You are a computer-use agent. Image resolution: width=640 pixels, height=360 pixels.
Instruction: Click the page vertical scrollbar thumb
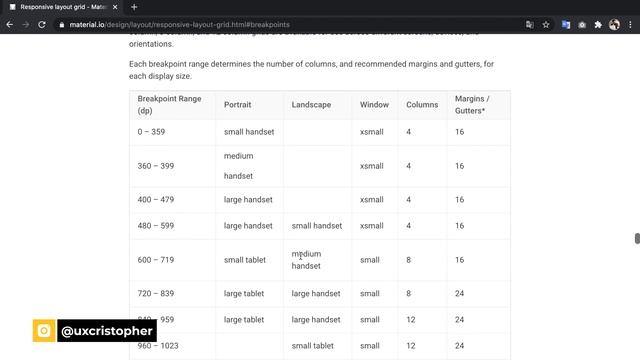(637, 238)
